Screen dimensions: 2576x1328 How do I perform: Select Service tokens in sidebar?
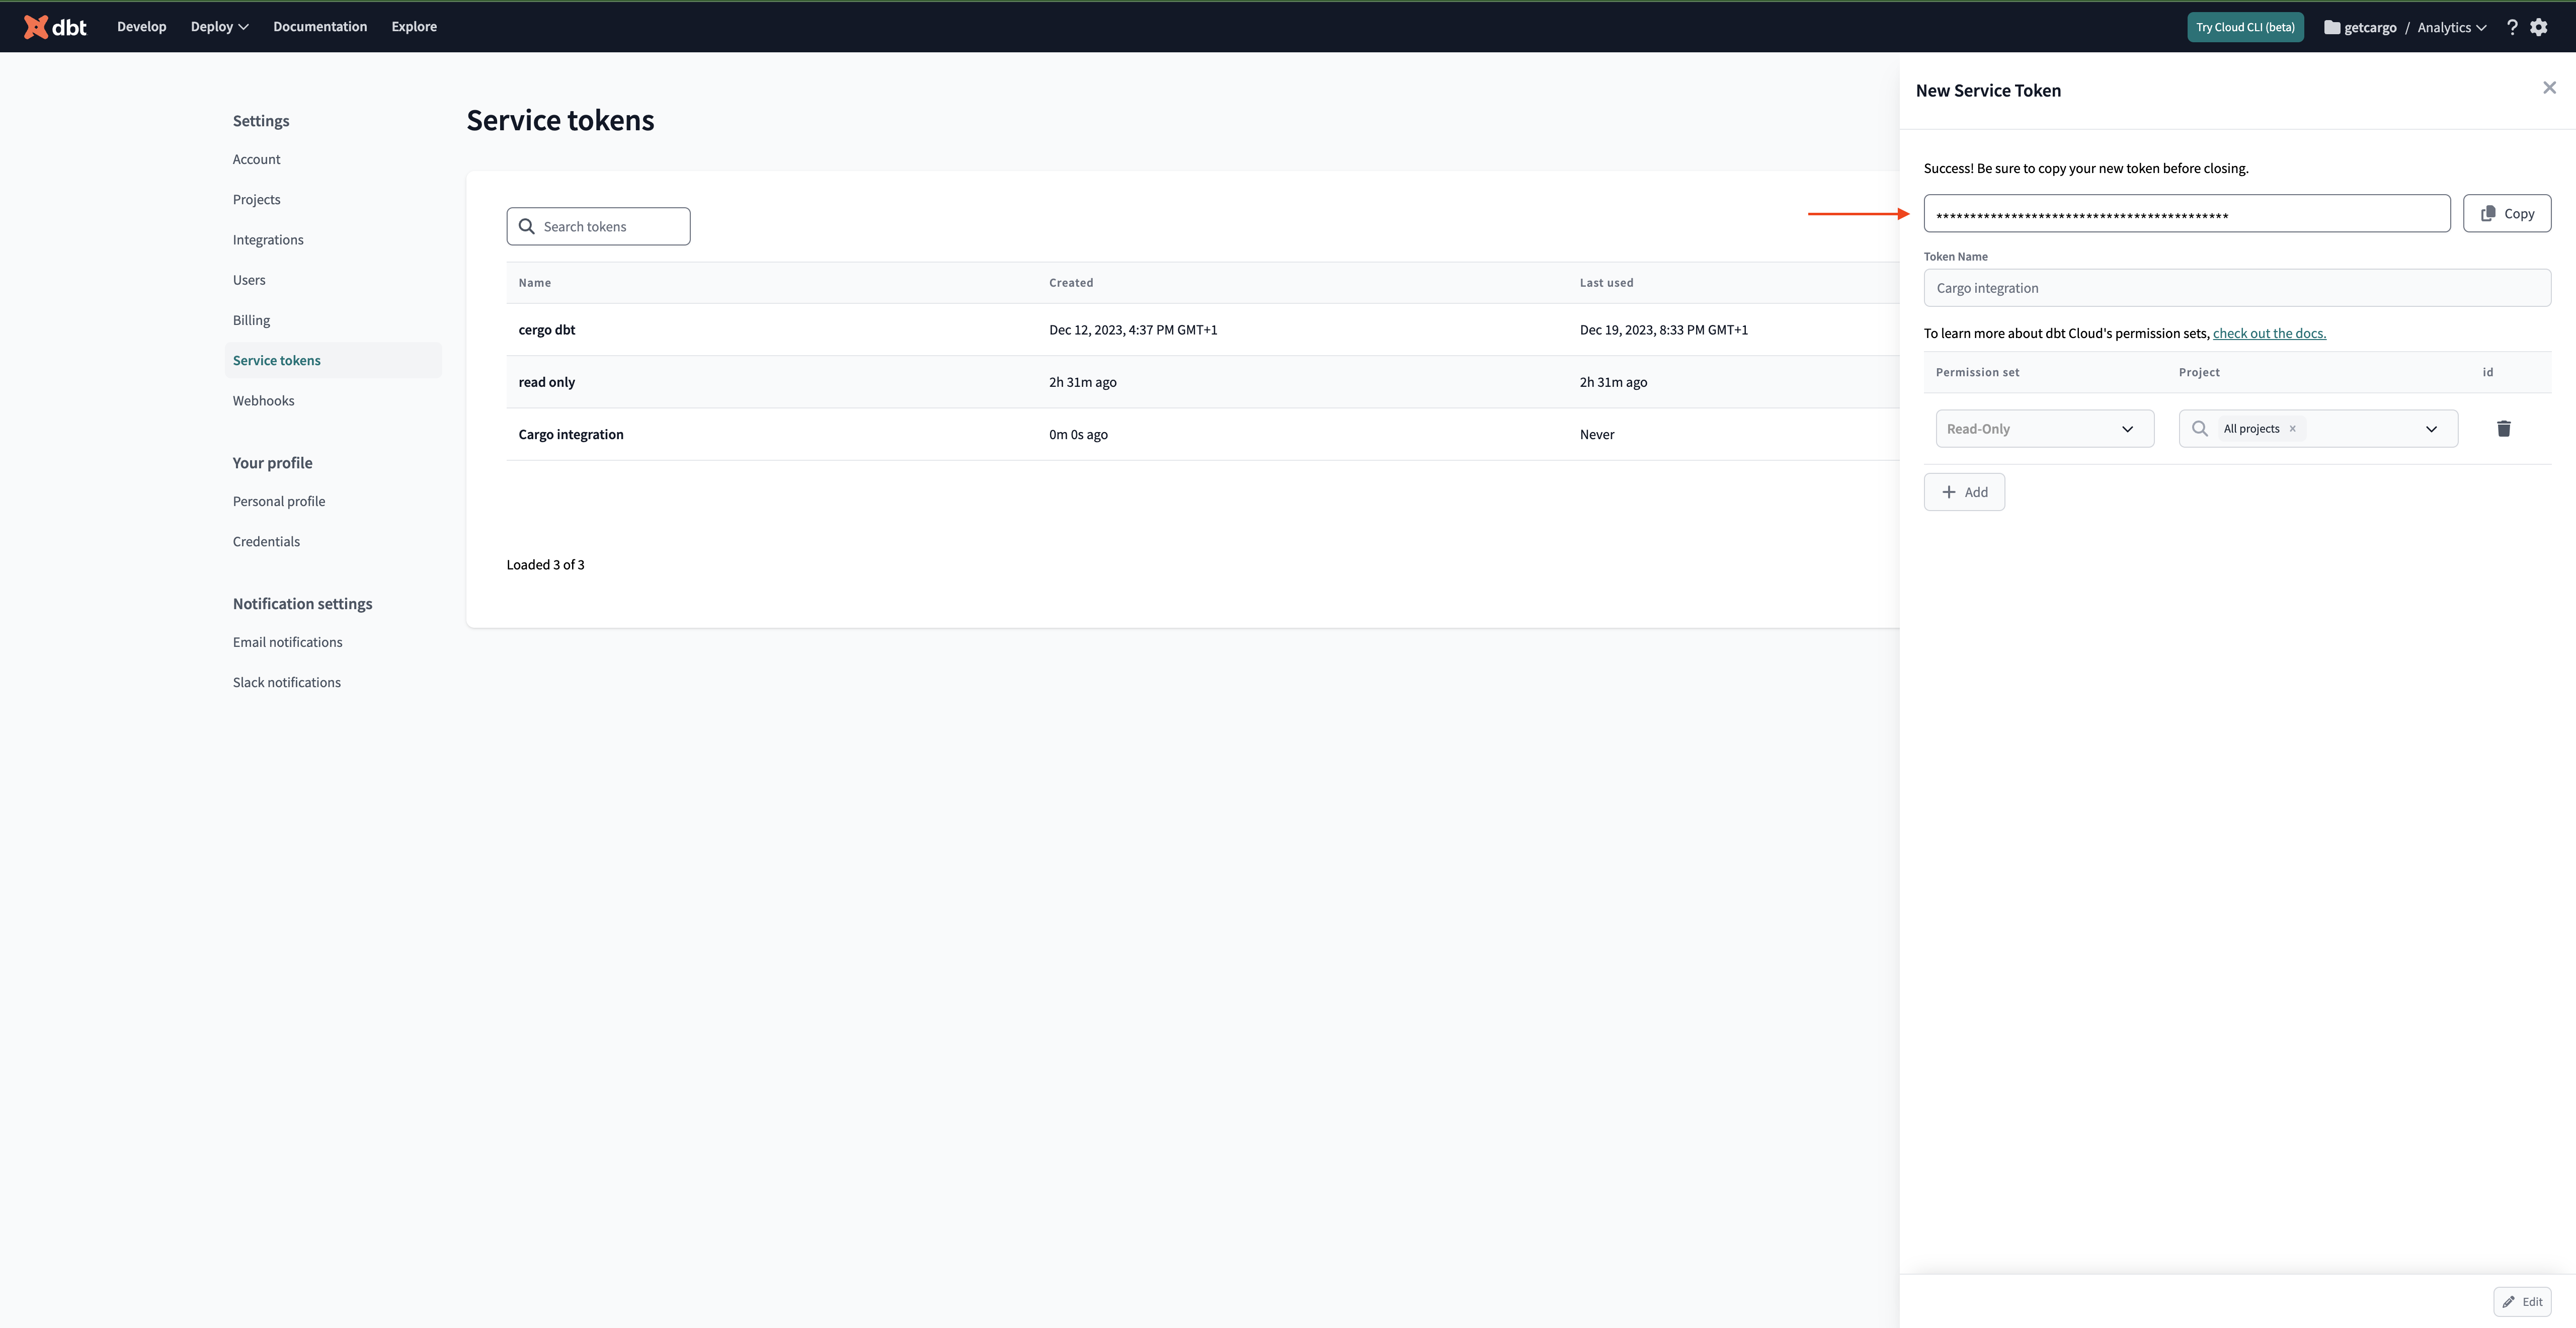[333, 360]
